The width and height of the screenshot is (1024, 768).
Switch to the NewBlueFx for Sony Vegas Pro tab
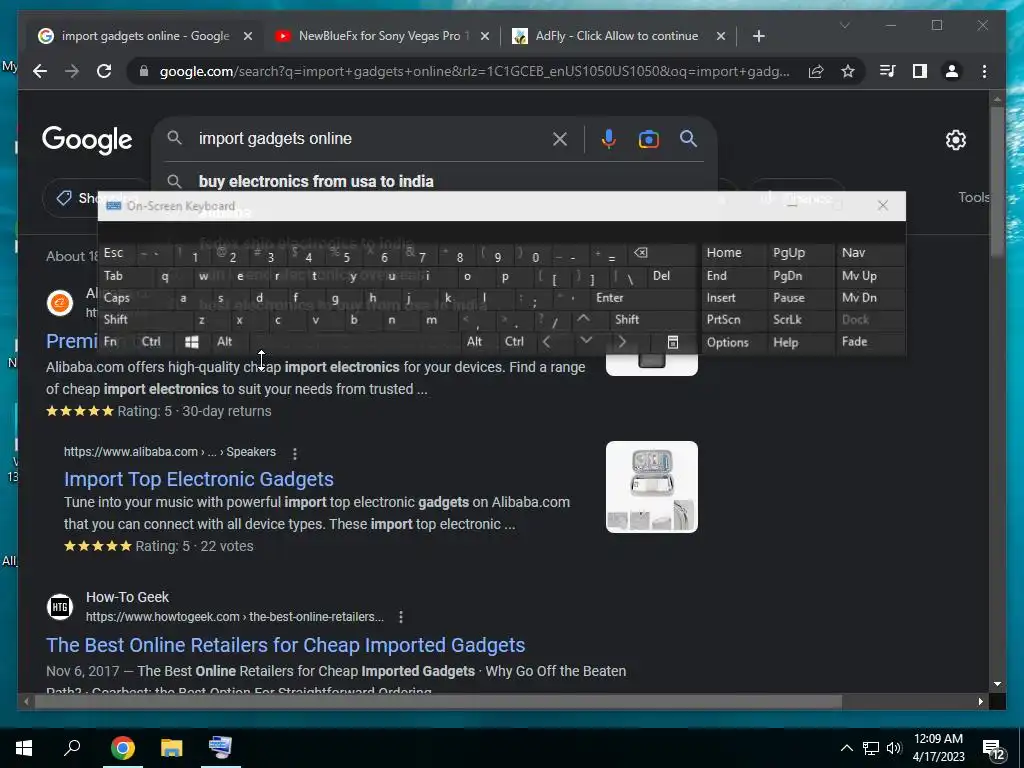[383, 36]
